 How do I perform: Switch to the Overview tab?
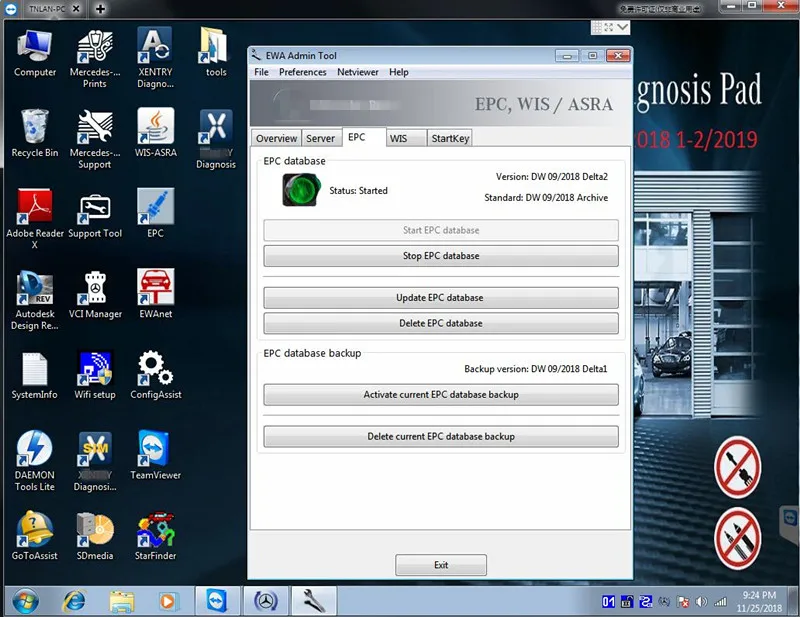pyautogui.click(x=276, y=138)
